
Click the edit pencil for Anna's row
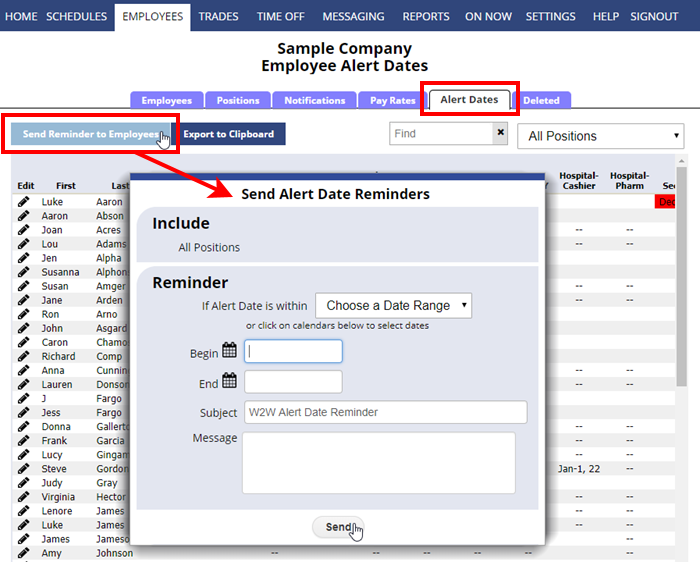[24, 370]
